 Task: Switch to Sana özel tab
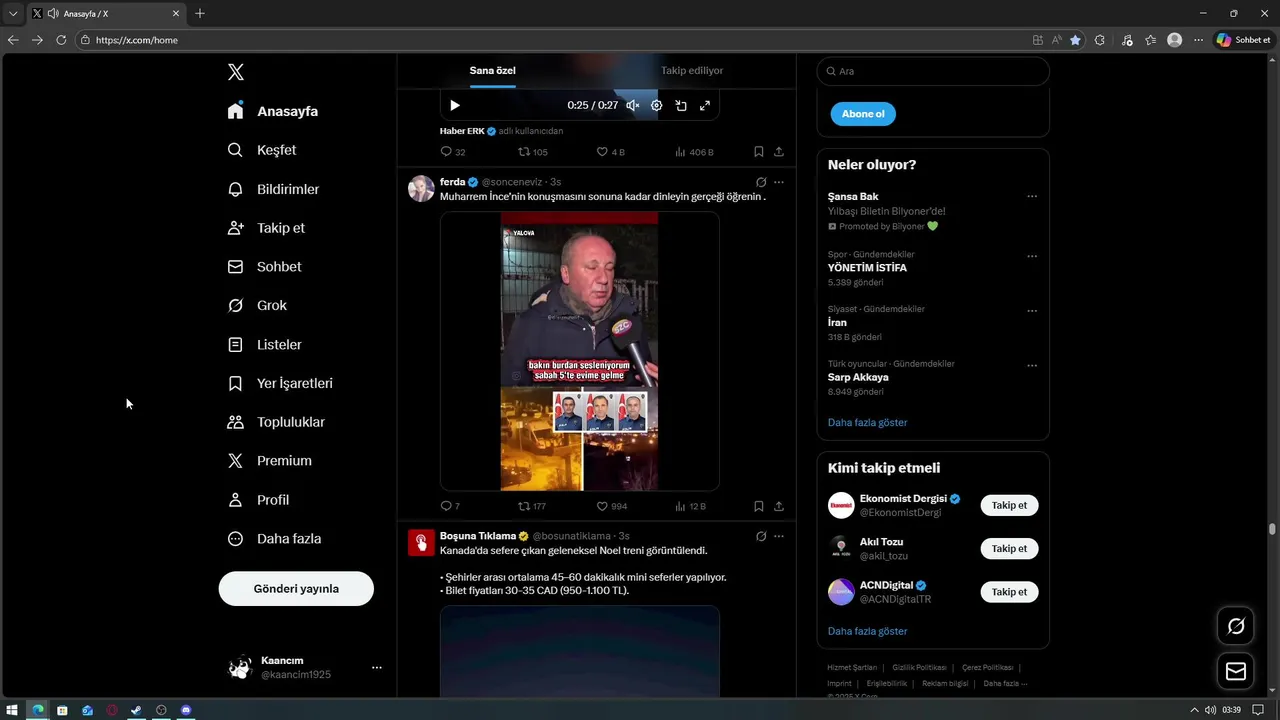[493, 71]
